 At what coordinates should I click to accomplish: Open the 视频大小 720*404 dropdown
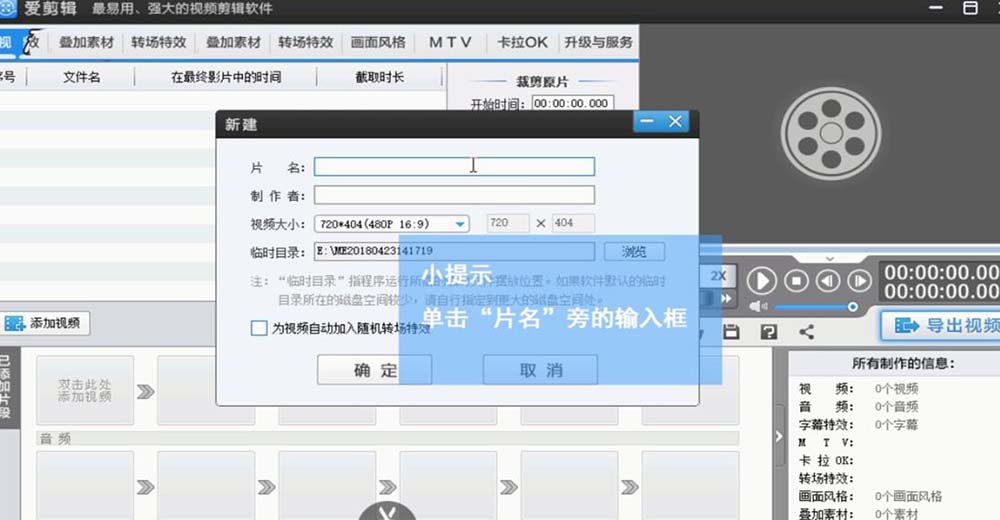pos(392,224)
